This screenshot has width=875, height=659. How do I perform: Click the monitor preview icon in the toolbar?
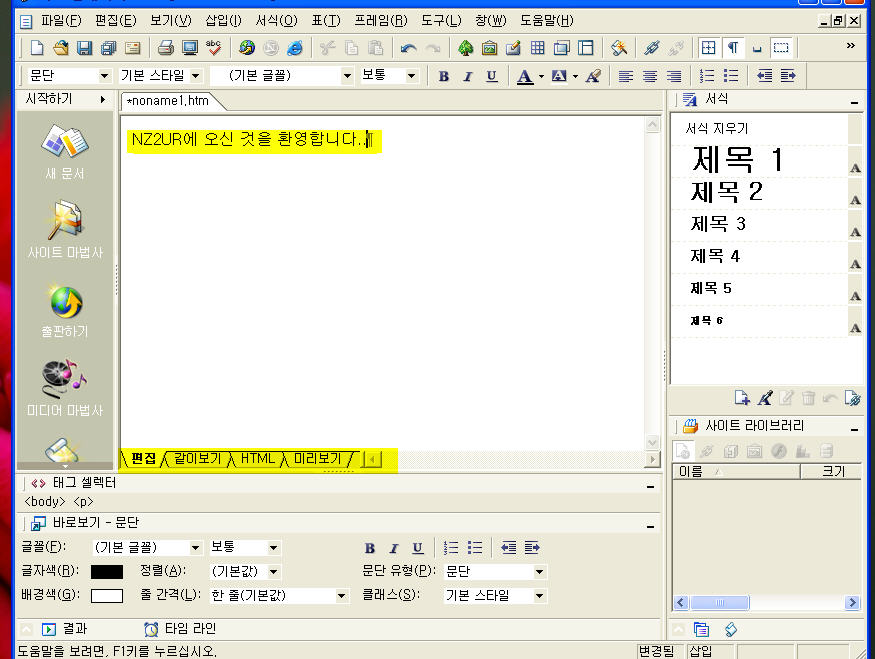point(190,48)
